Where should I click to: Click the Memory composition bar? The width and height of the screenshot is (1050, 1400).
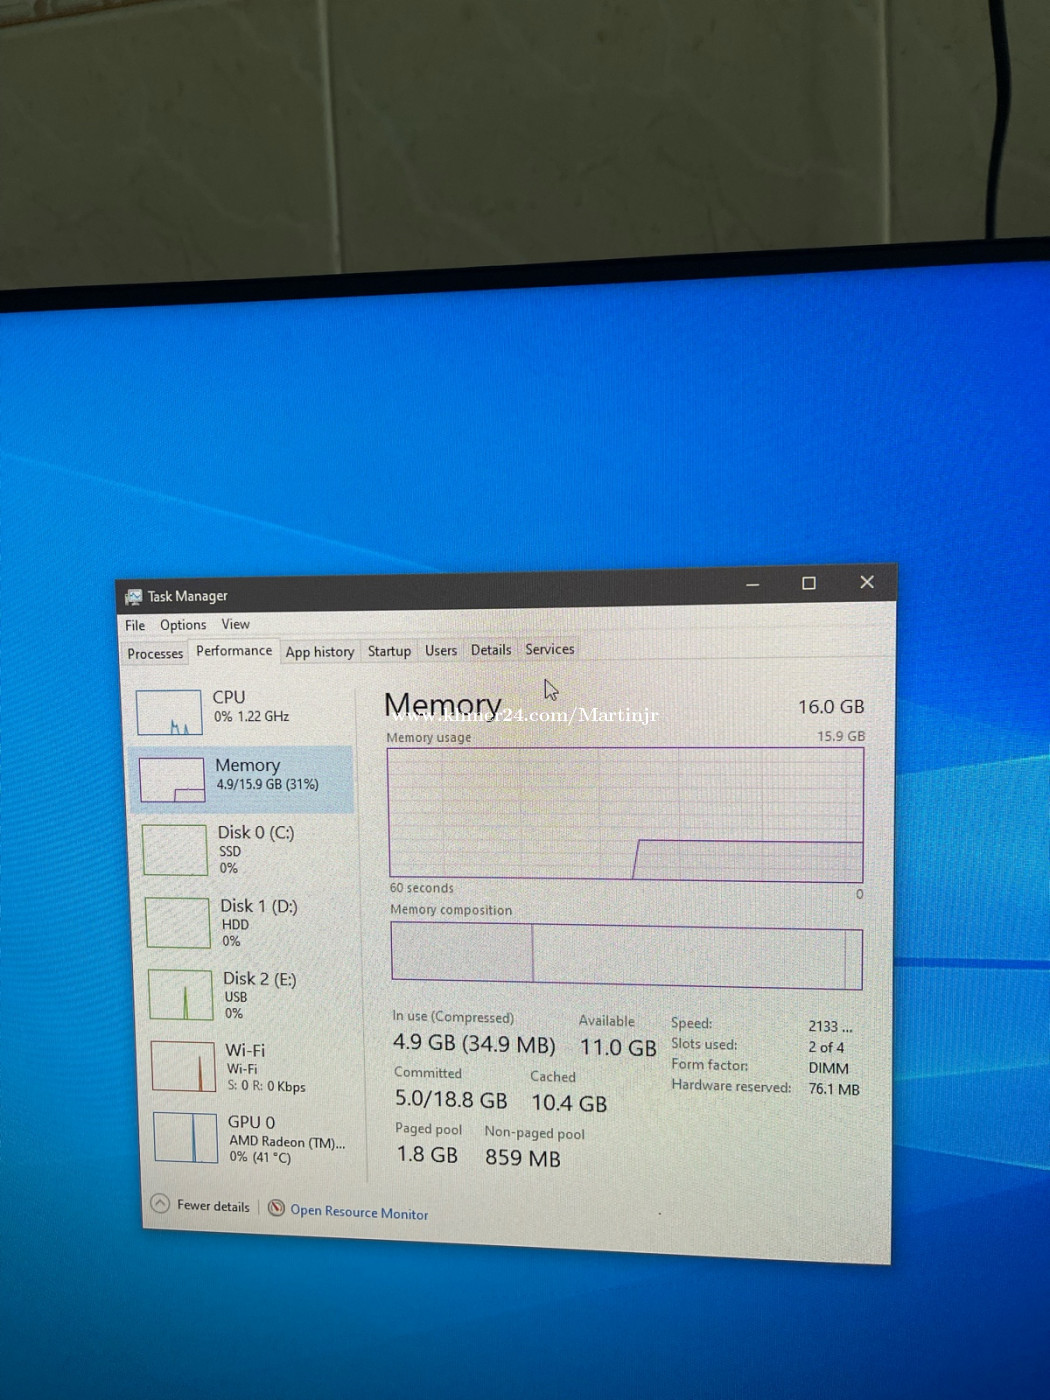tap(626, 957)
